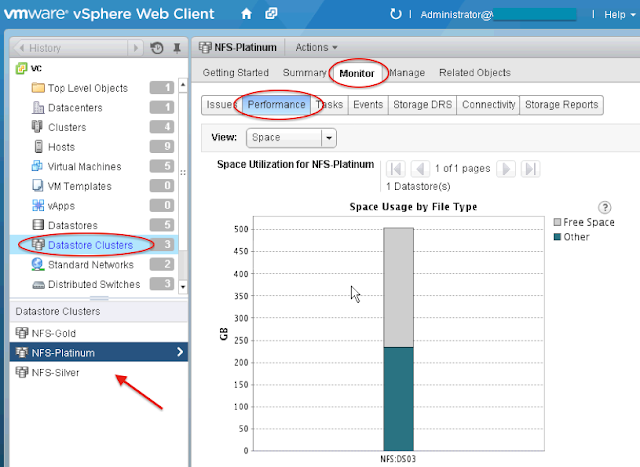Click the NFS:DS03 axis label
The image size is (640, 467).
pos(398,459)
